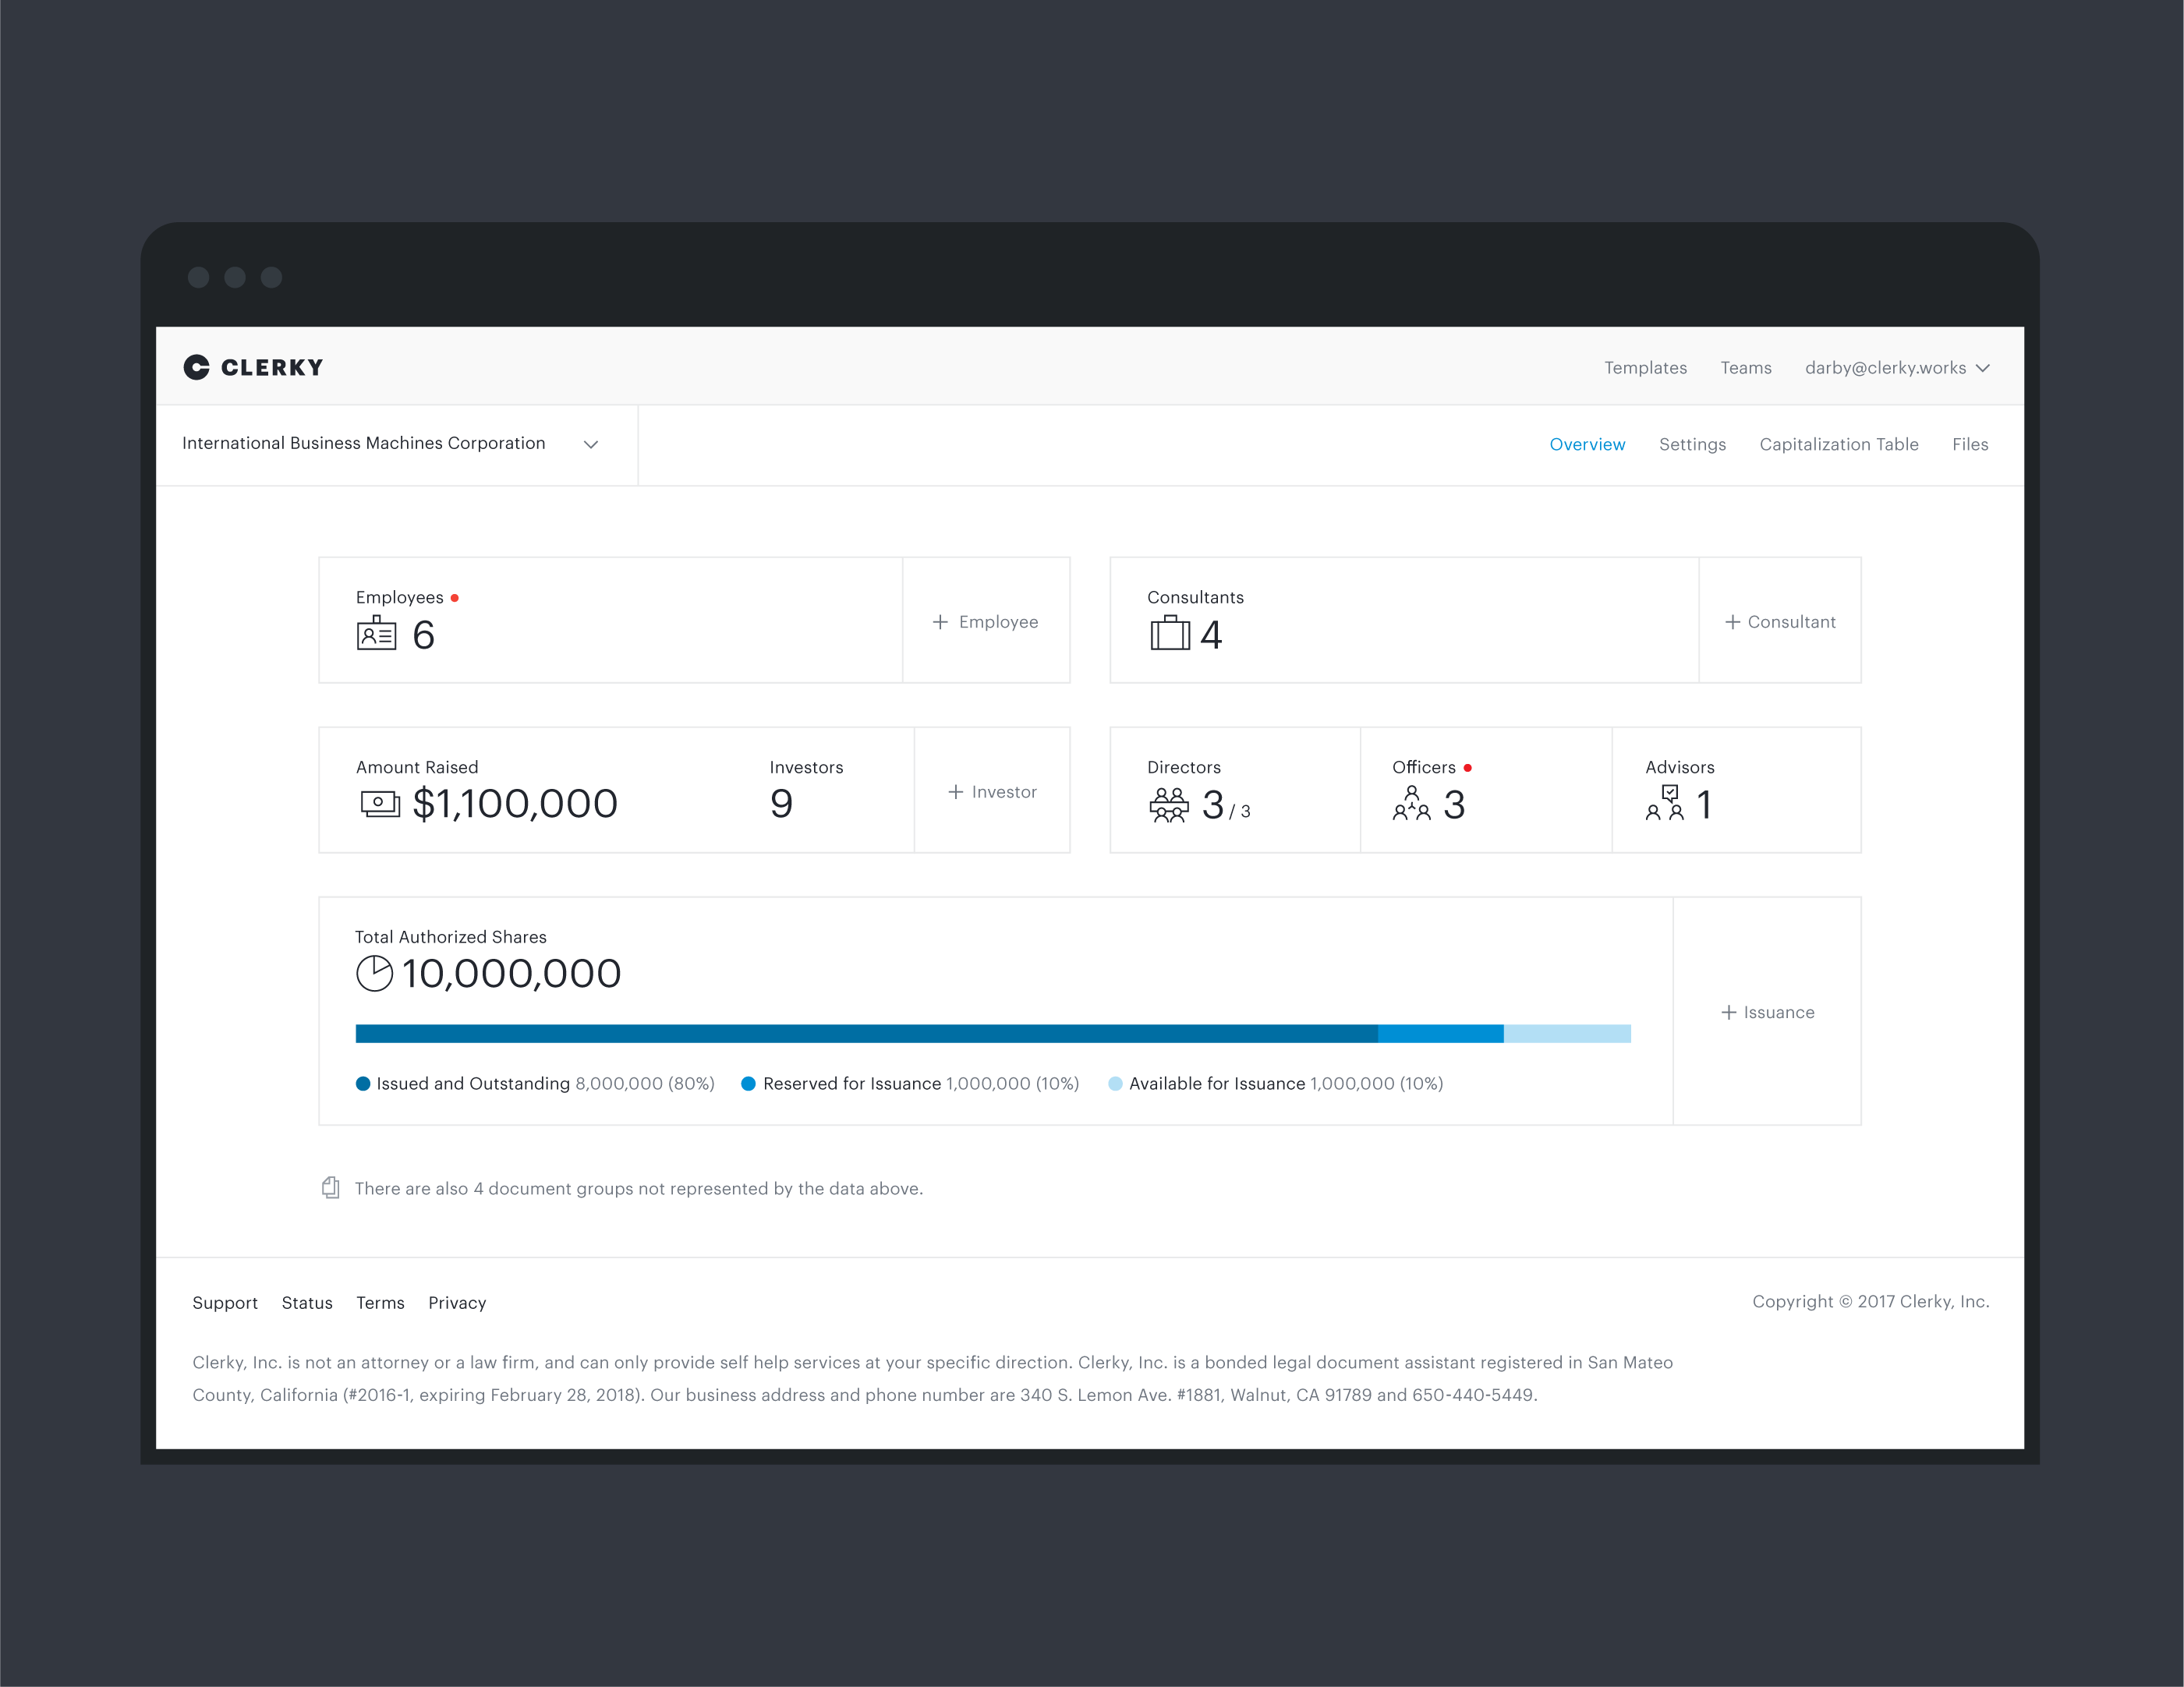This screenshot has width=2184, height=1687.
Task: Click the add Employee button
Action: pyautogui.click(x=986, y=622)
